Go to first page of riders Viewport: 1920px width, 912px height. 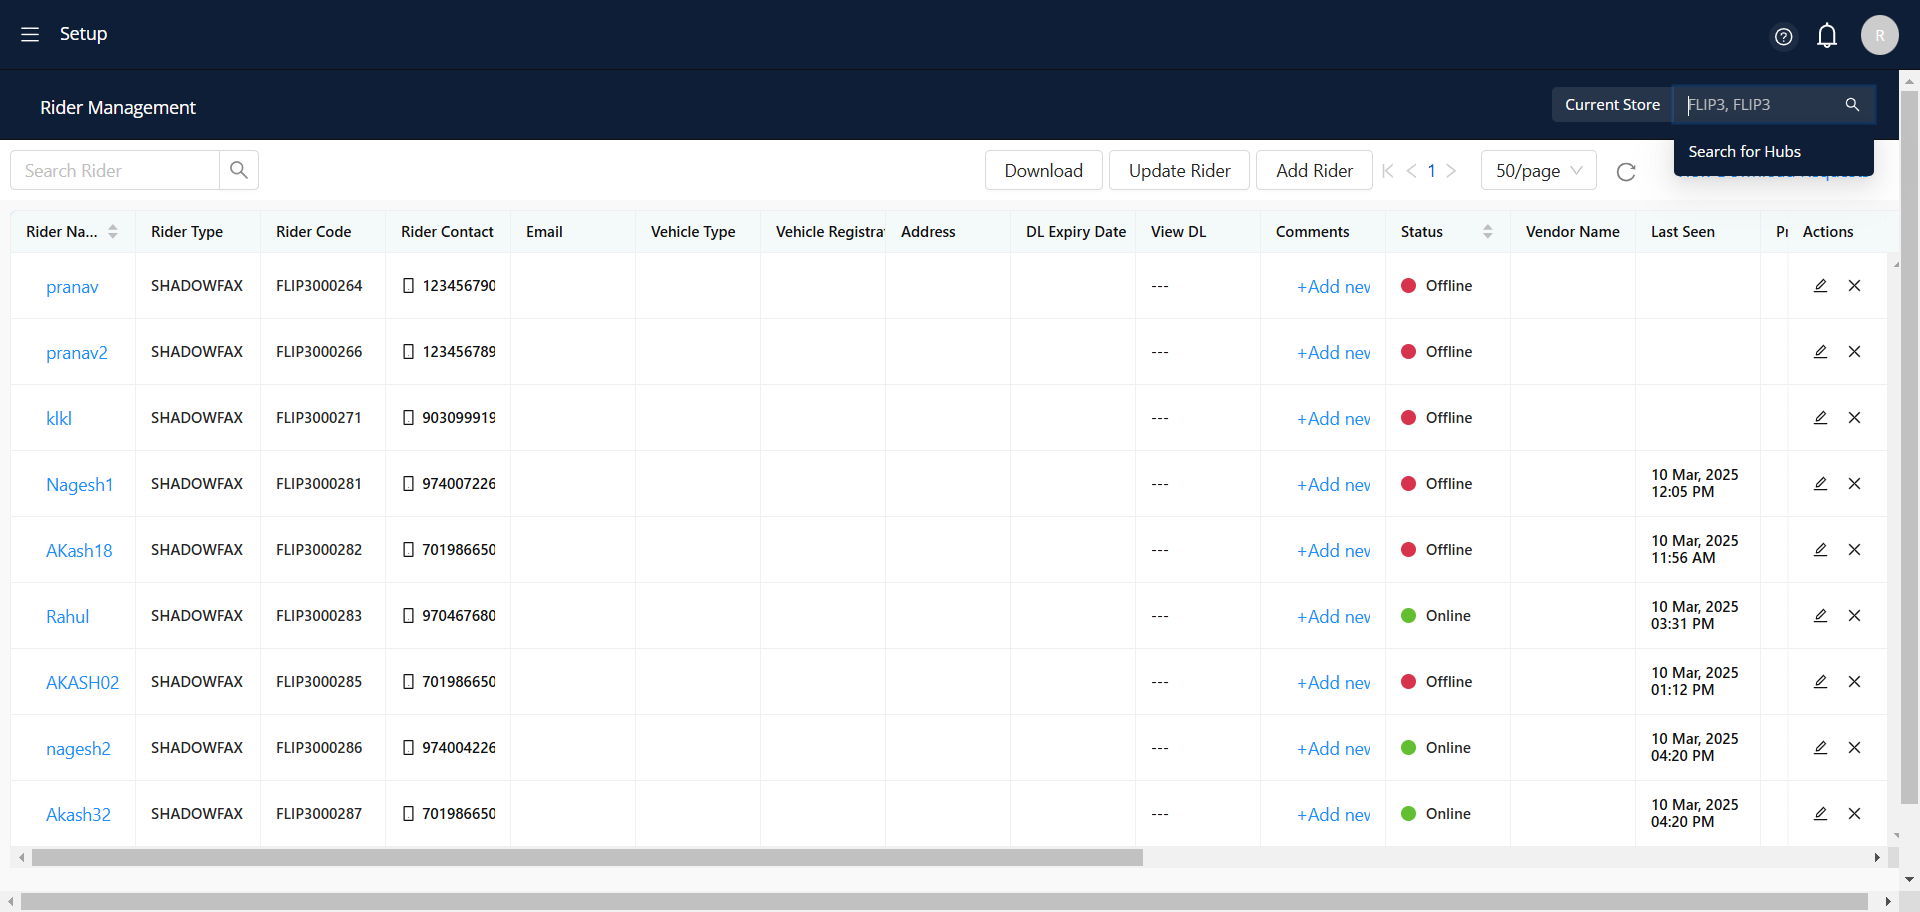point(1387,171)
